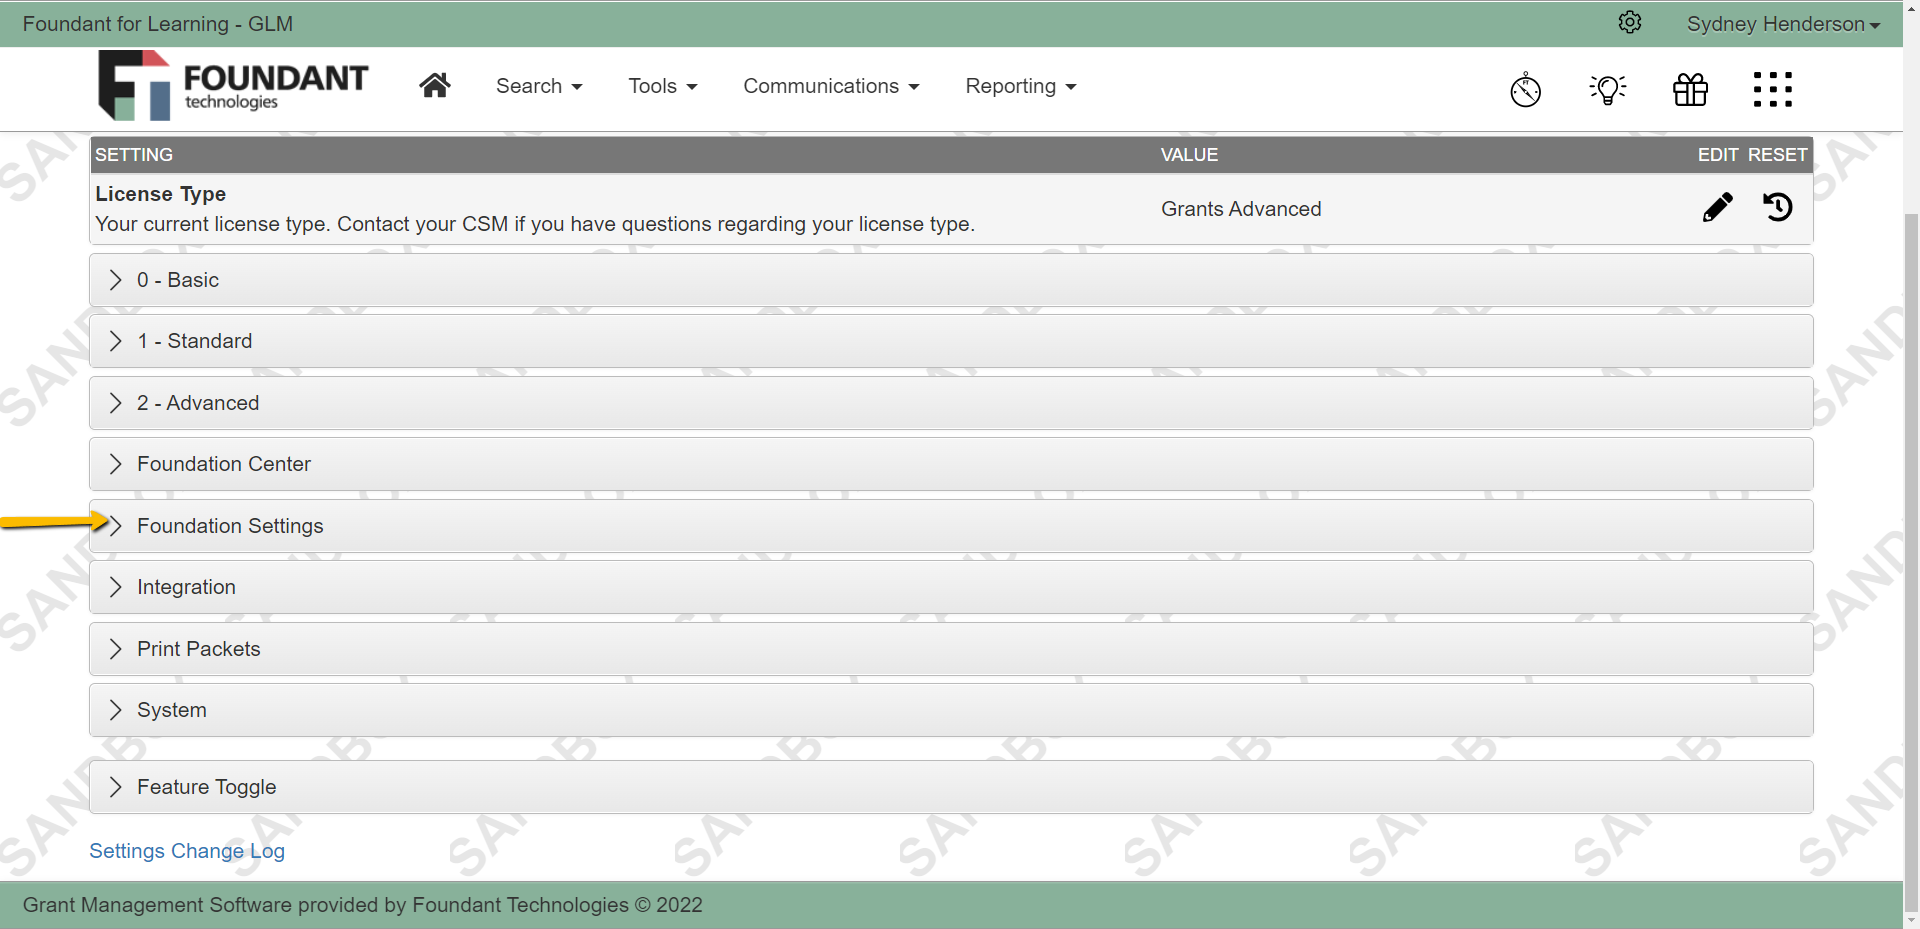The width and height of the screenshot is (1920, 929).
Task: Open the lightbulb ideas icon
Action: (1608, 89)
